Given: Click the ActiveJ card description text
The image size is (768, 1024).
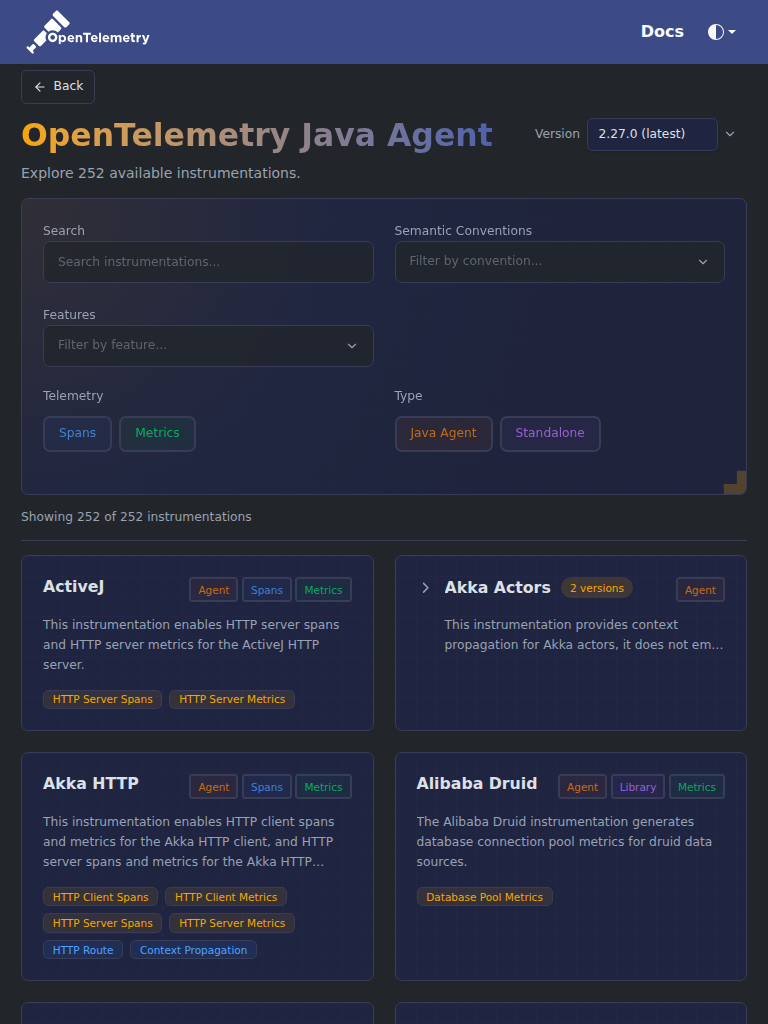Looking at the screenshot, I should [x=191, y=645].
